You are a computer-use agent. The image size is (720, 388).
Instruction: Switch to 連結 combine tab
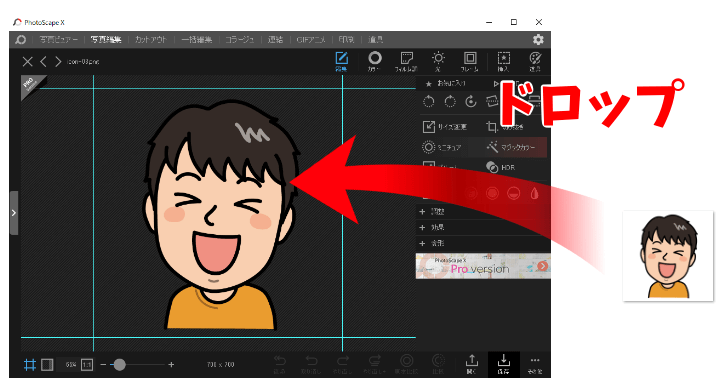pyautogui.click(x=275, y=40)
